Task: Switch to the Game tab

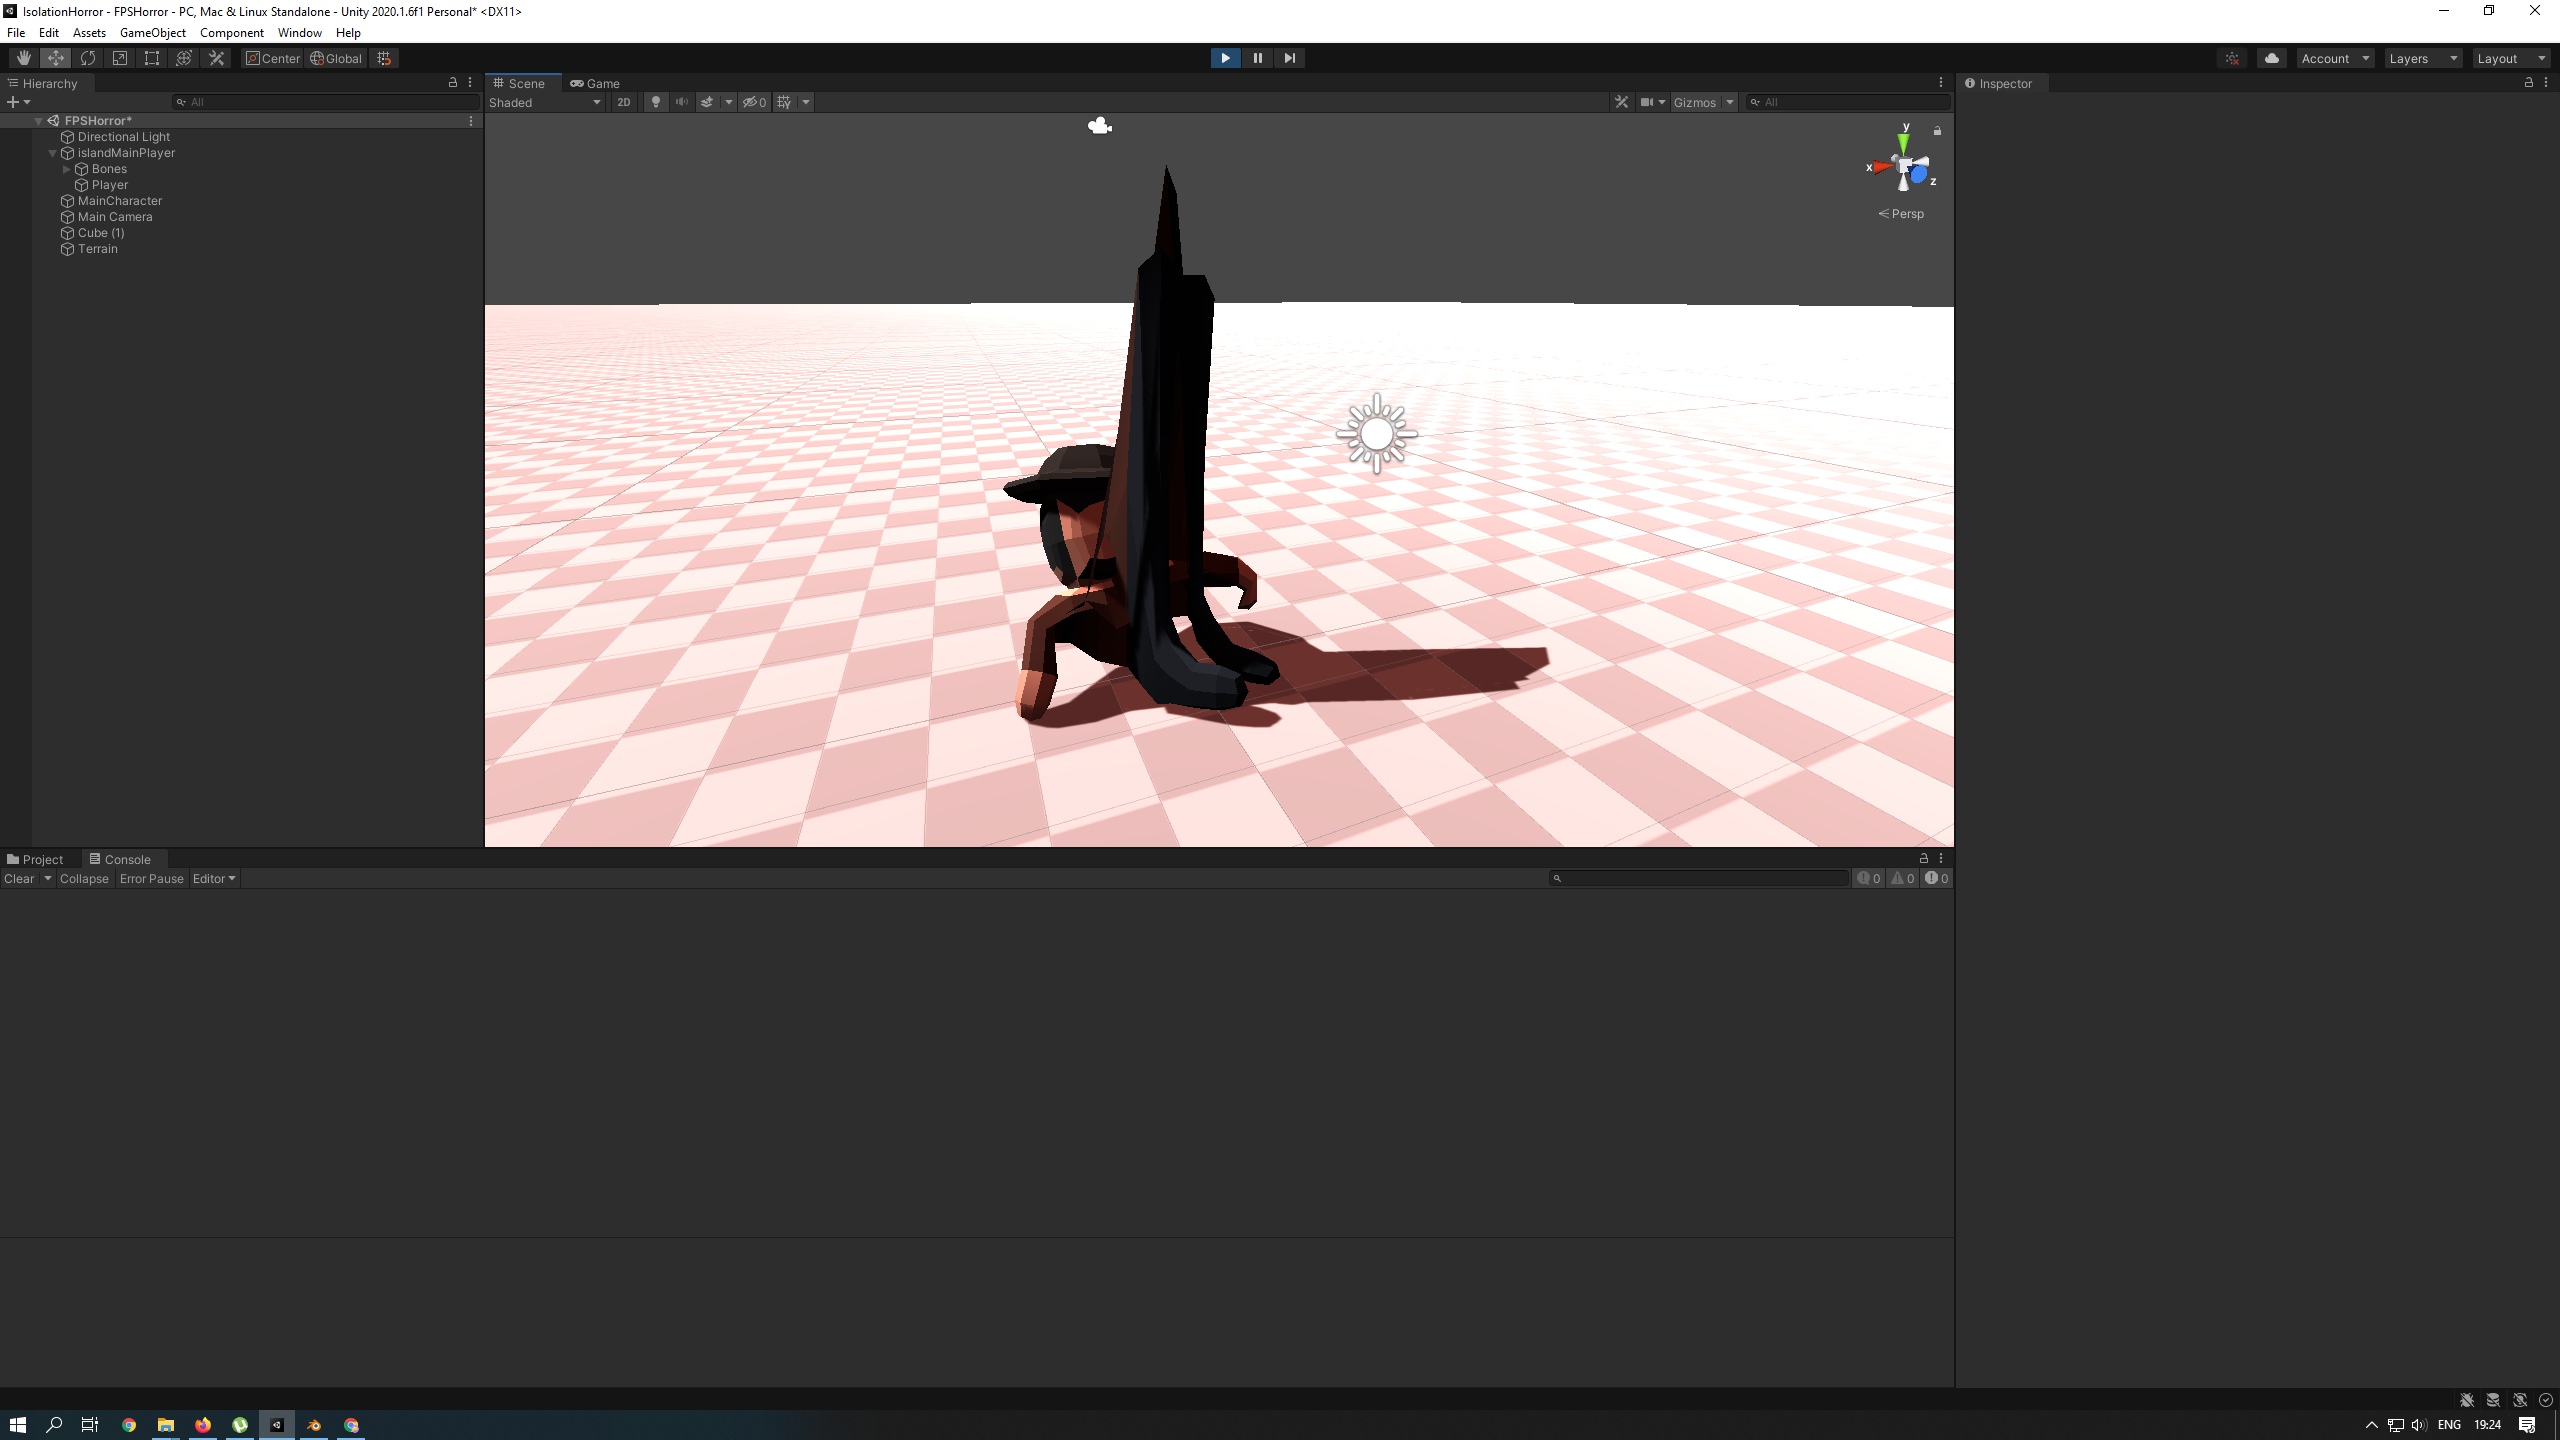Action: pyautogui.click(x=595, y=83)
